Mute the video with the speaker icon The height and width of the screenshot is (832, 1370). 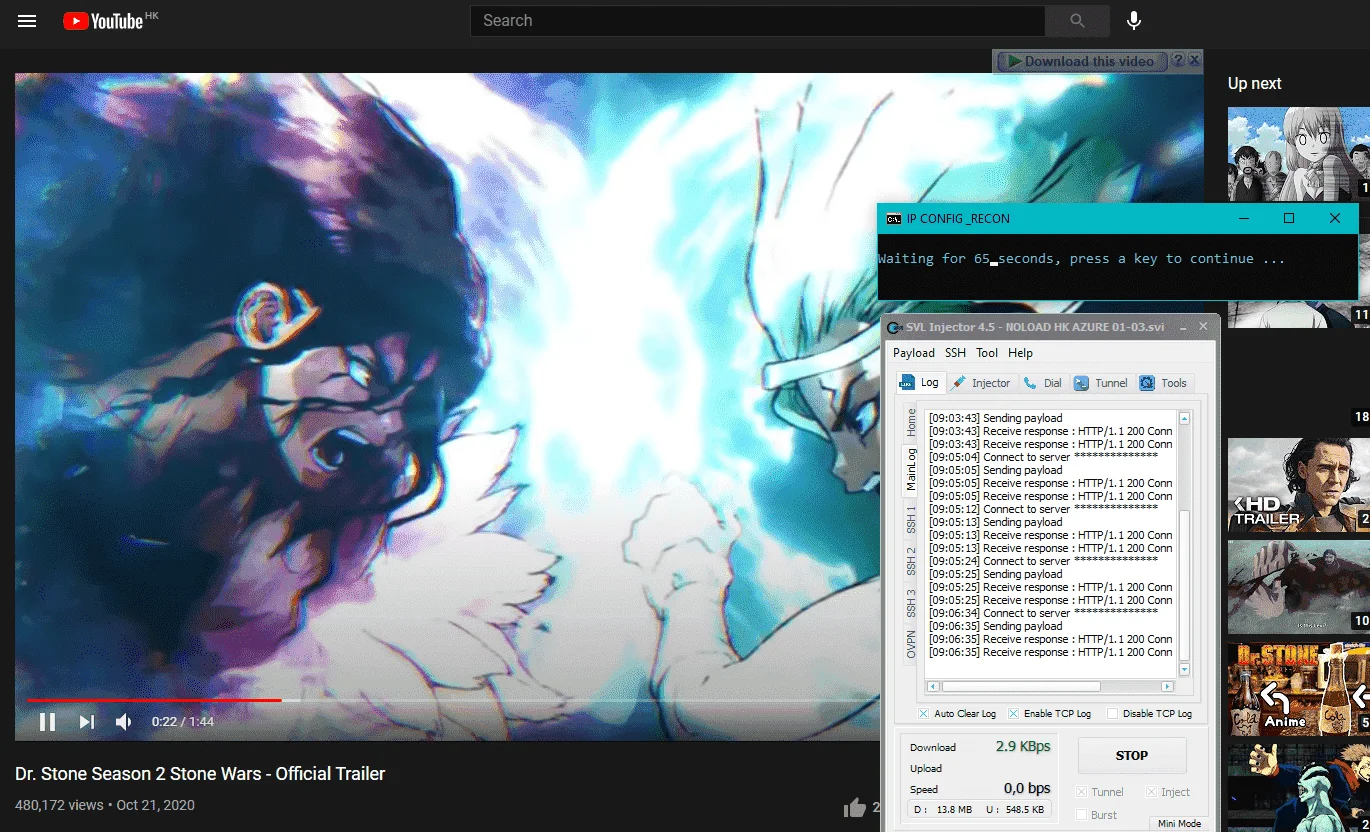124,722
